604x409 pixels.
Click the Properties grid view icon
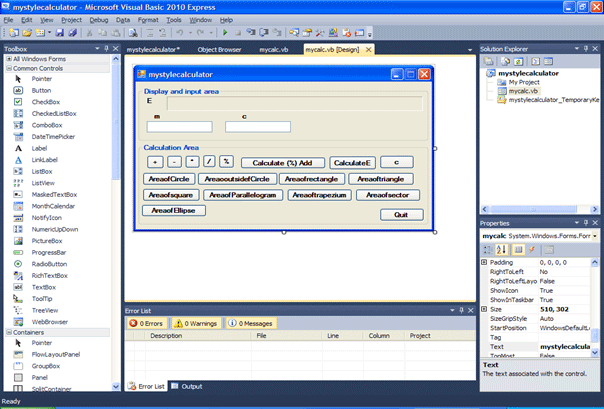[518, 250]
